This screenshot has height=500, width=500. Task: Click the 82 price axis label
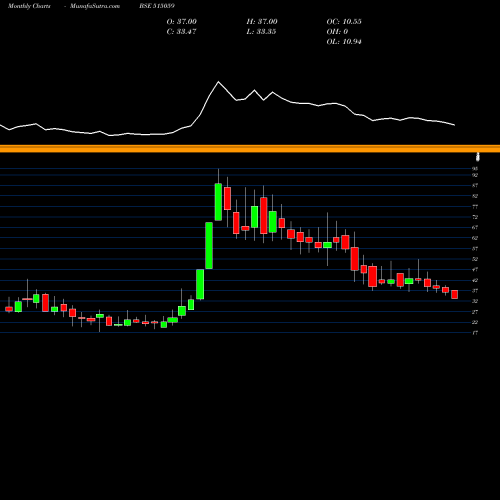tap(475, 196)
